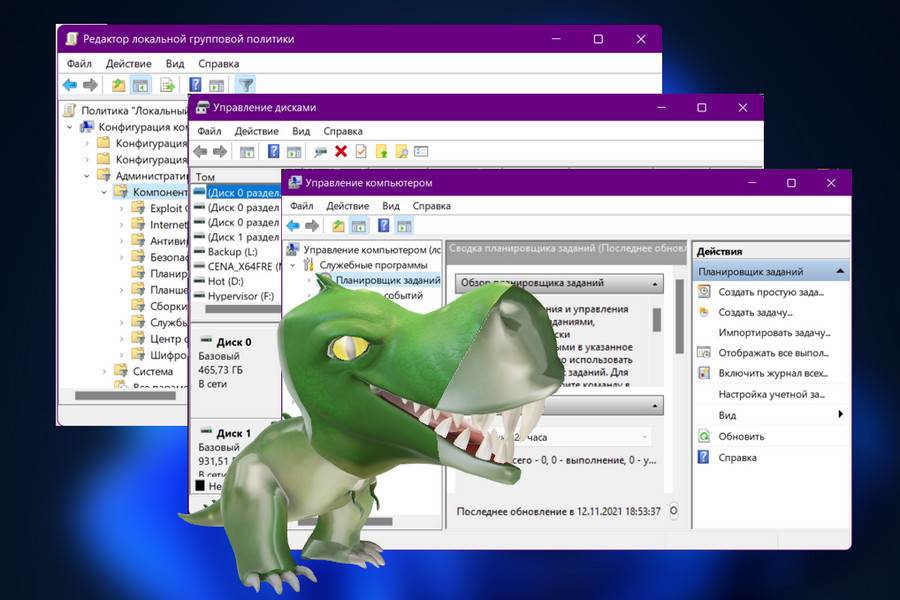900x600 pixels.
Task: Click the export list icon in Group Policy toolbar
Action: tap(167, 85)
